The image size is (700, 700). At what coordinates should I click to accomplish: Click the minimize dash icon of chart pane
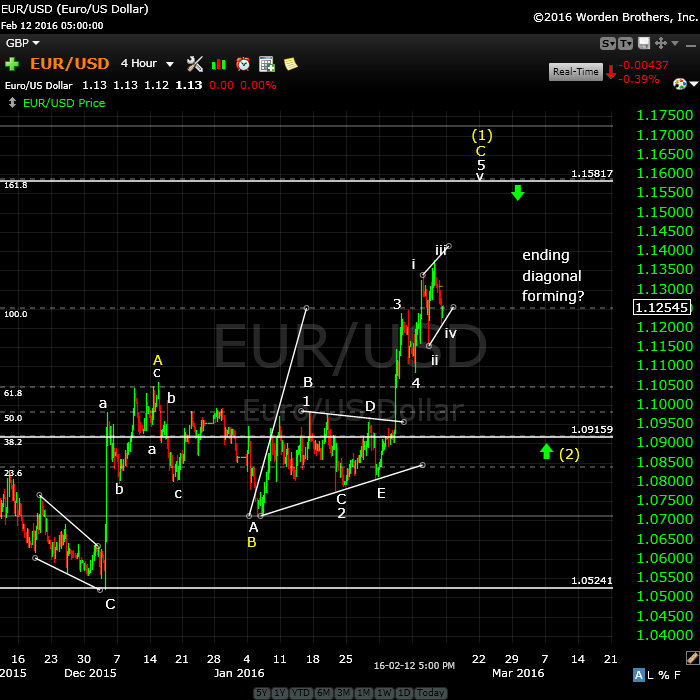pos(691,46)
